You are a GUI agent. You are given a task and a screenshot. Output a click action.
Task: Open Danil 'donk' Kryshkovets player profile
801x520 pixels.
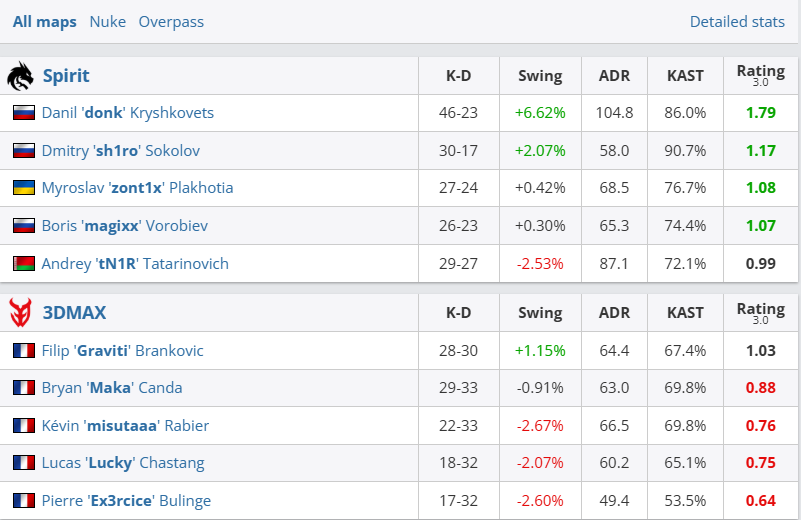128,113
